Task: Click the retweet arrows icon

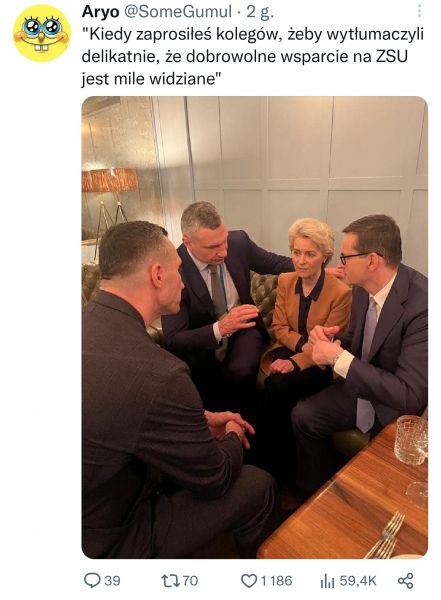Action: tap(170, 580)
